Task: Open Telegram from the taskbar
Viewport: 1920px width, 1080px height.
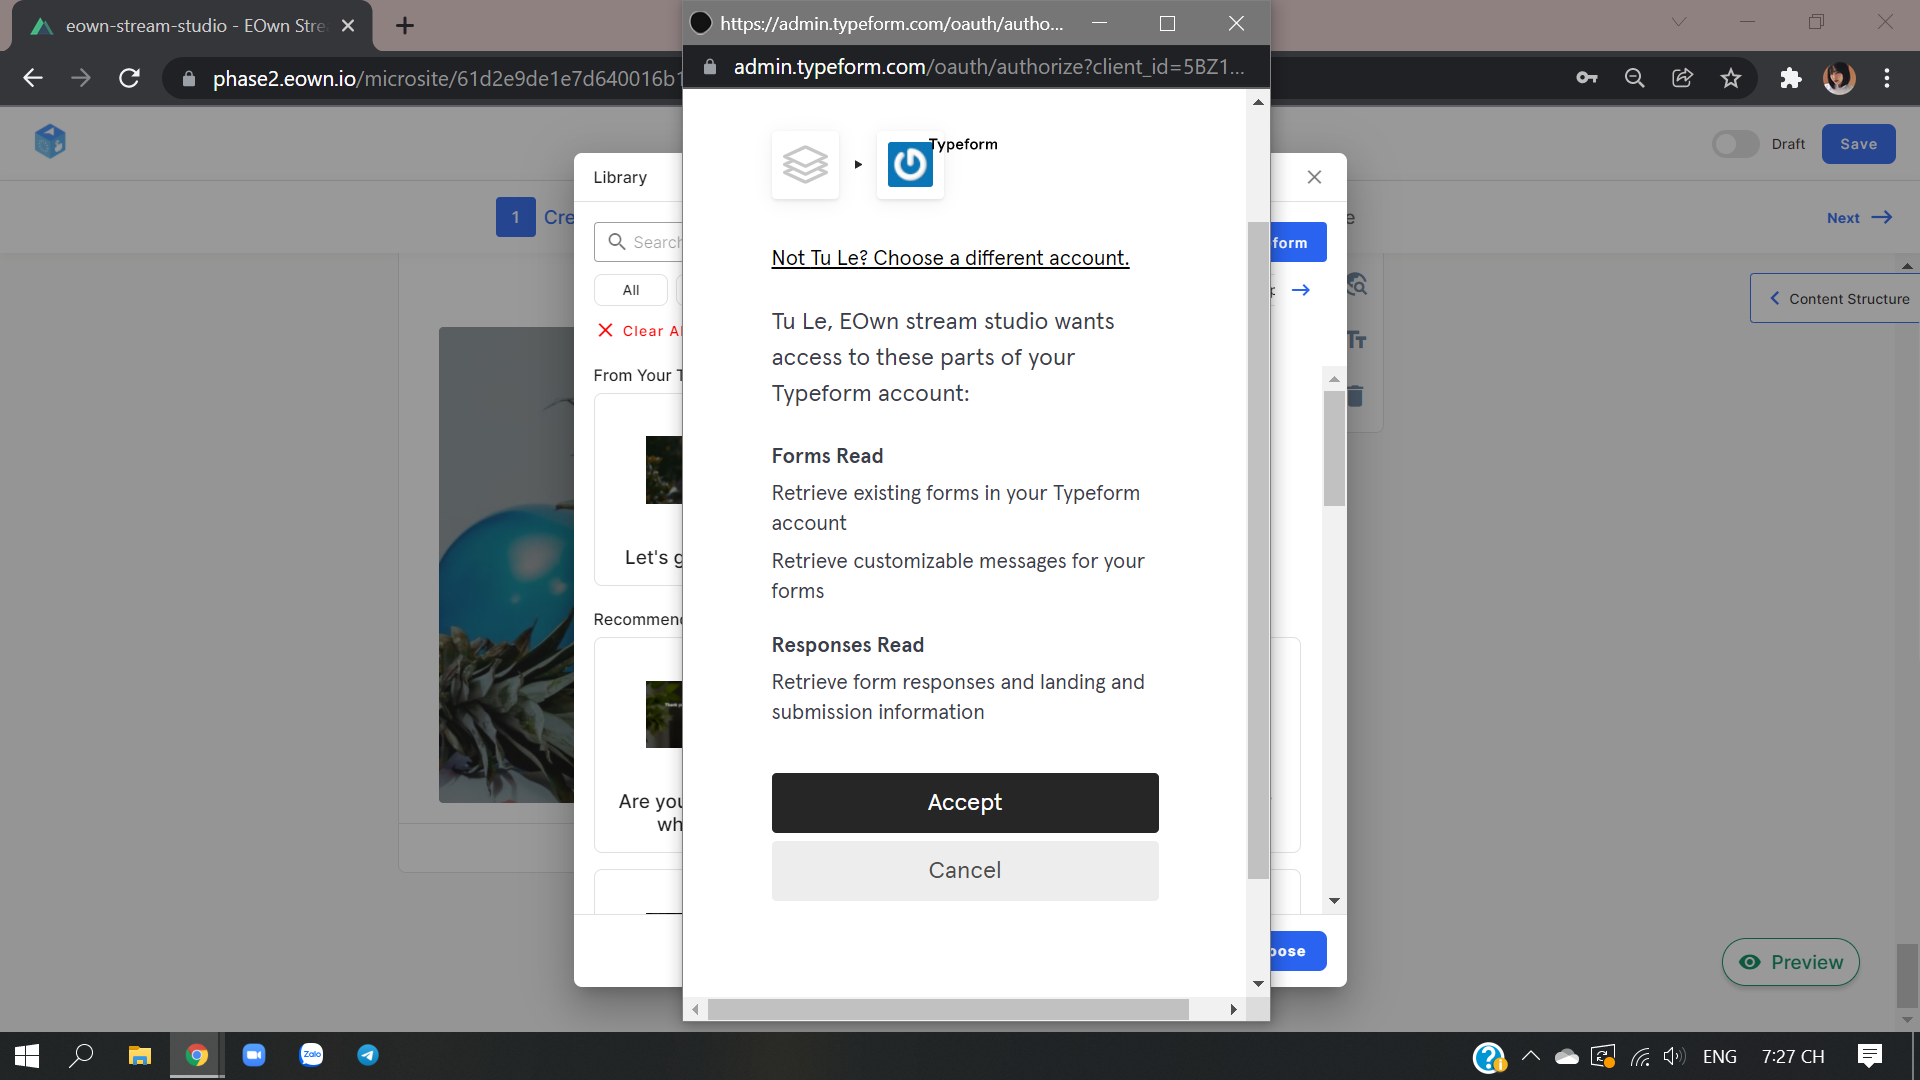Action: [368, 1056]
